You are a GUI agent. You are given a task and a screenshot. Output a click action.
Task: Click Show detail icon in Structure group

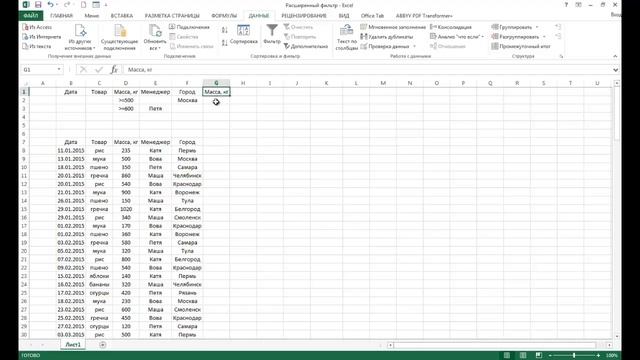tap(558, 27)
